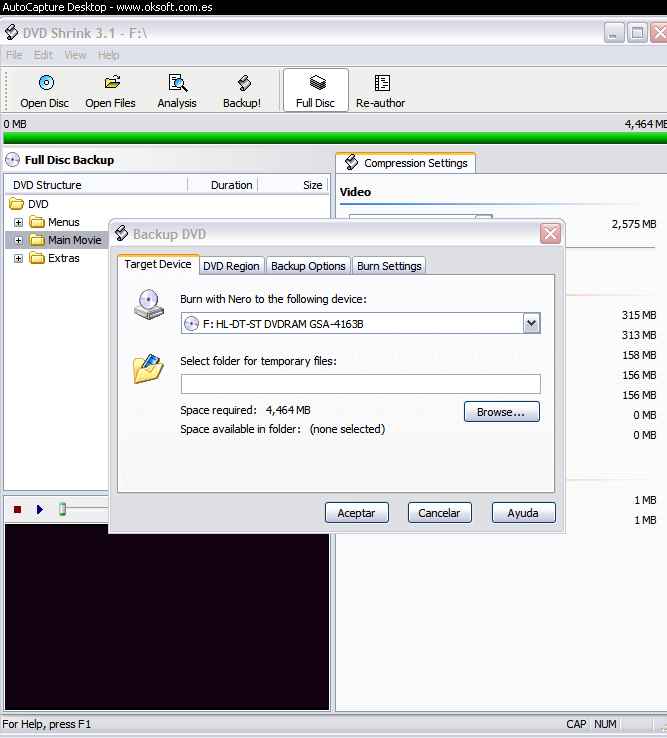Open the Help menu

[109, 55]
